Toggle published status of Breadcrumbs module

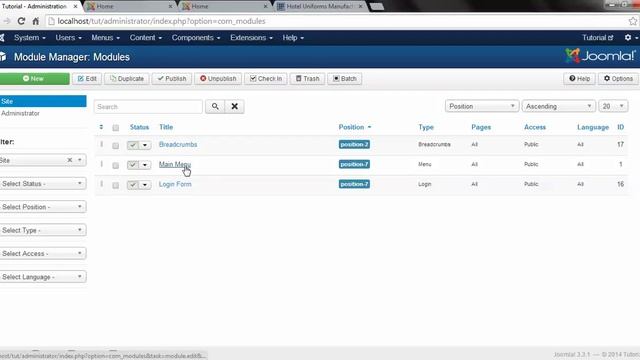133,145
